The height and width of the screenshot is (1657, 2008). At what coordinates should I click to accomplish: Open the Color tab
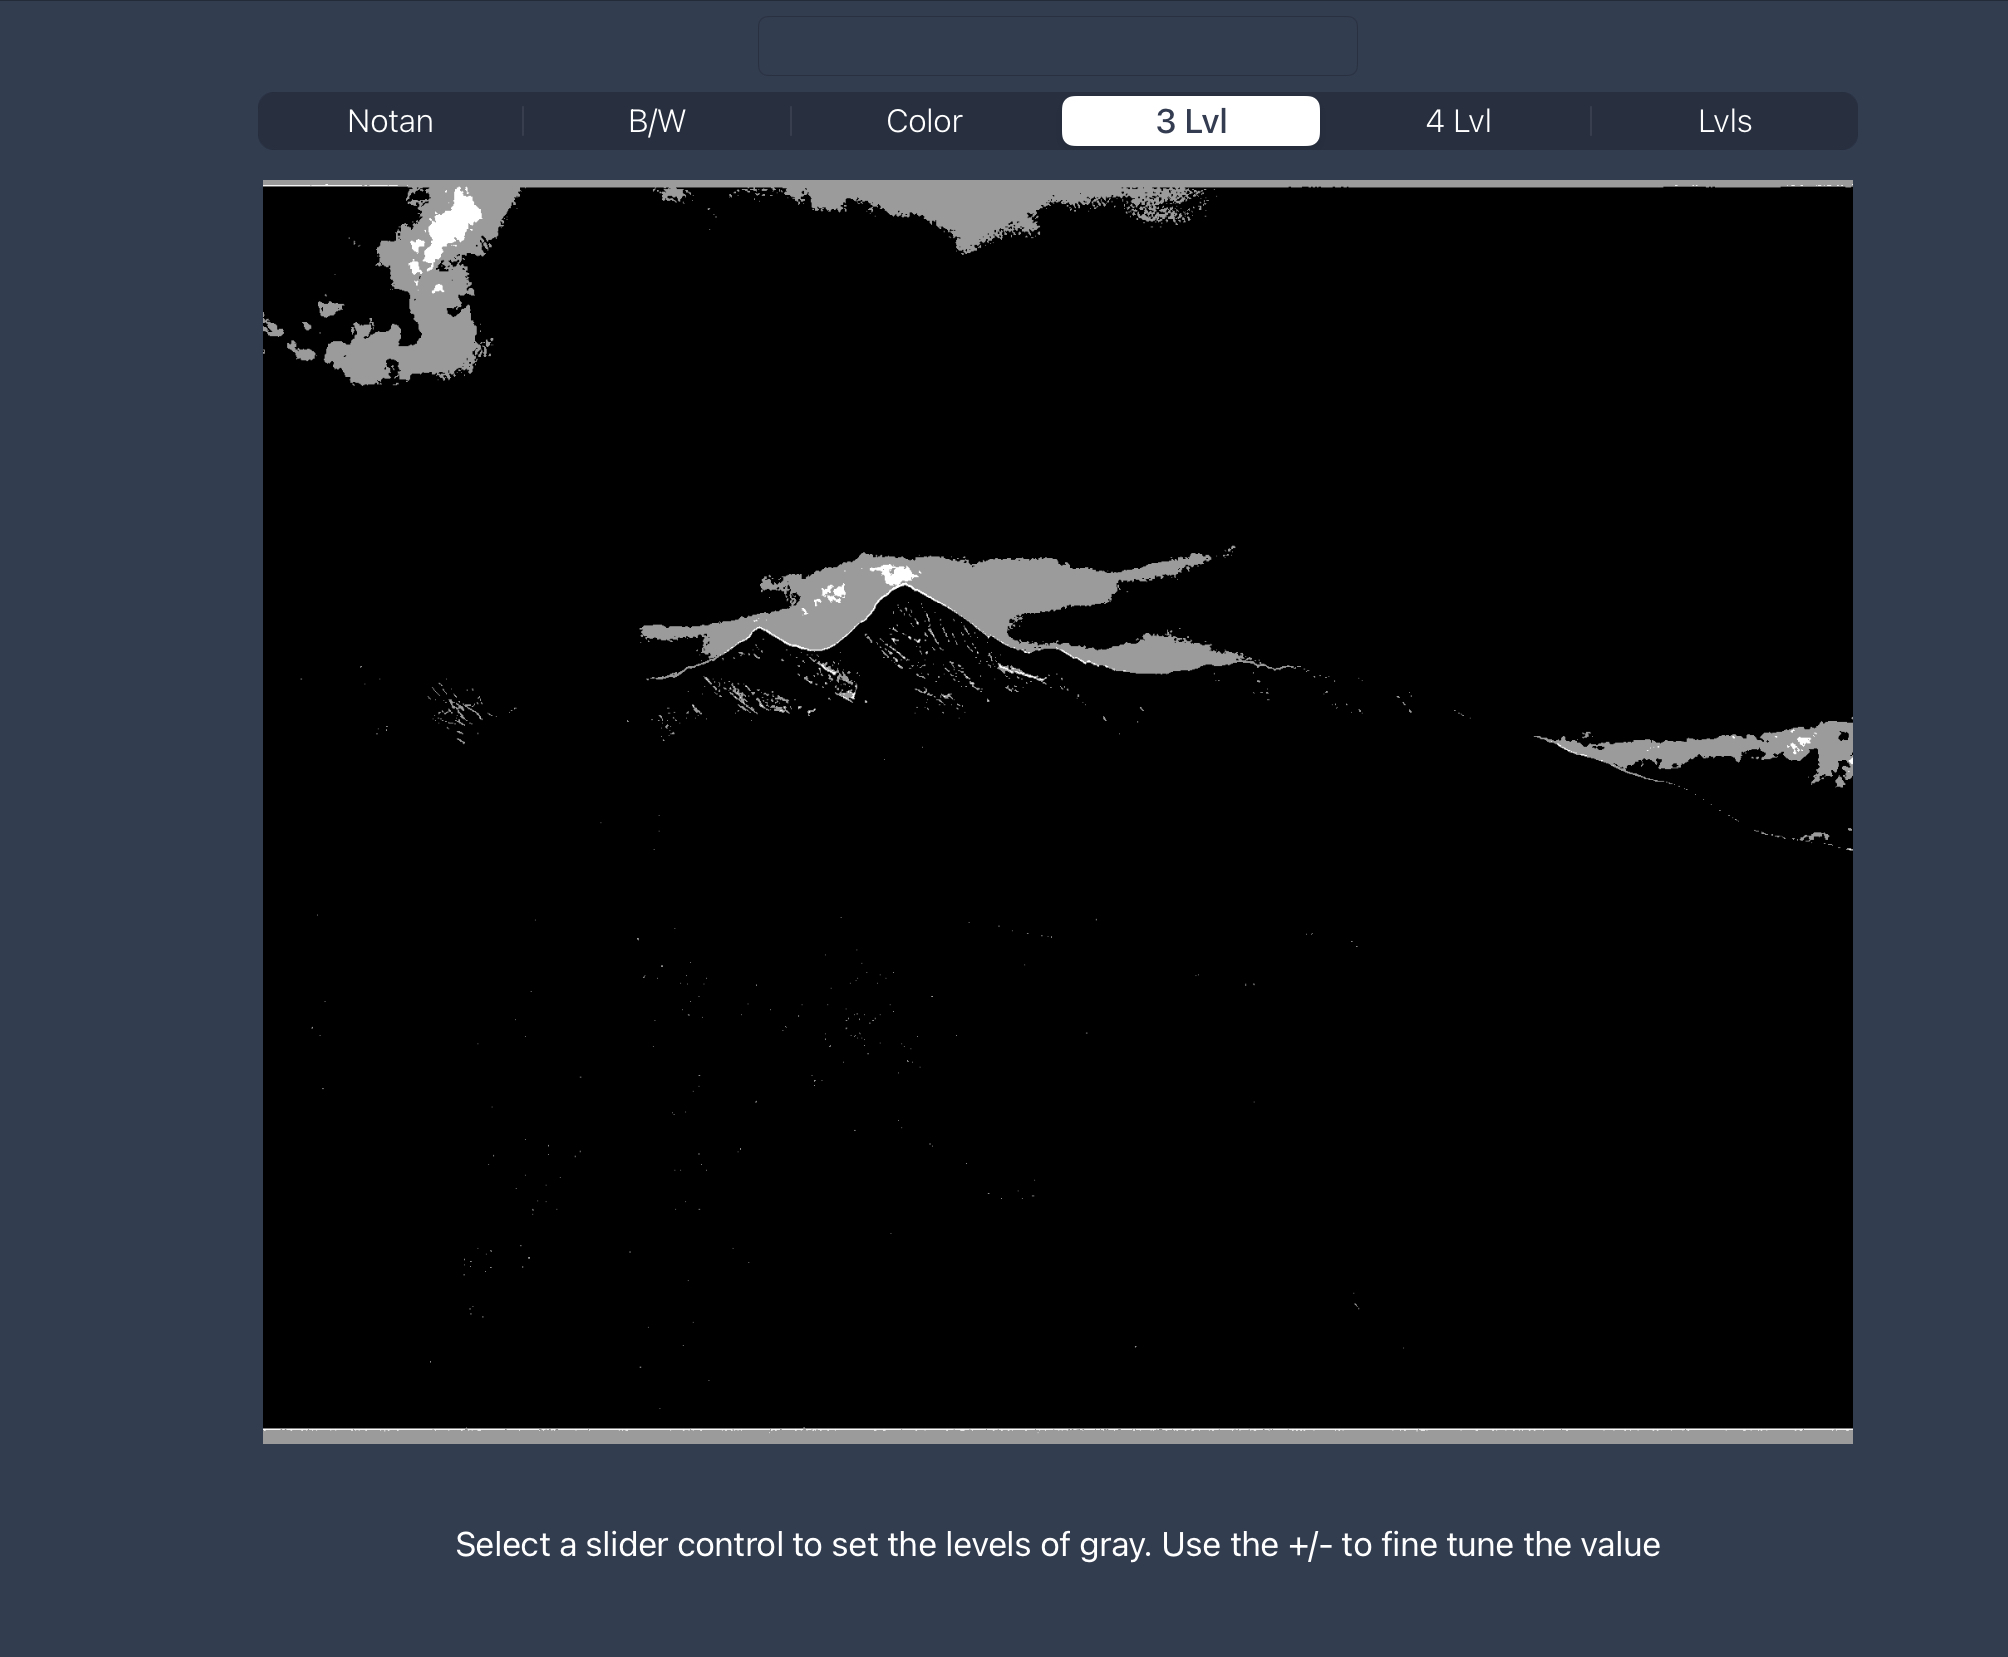pyautogui.click(x=924, y=121)
